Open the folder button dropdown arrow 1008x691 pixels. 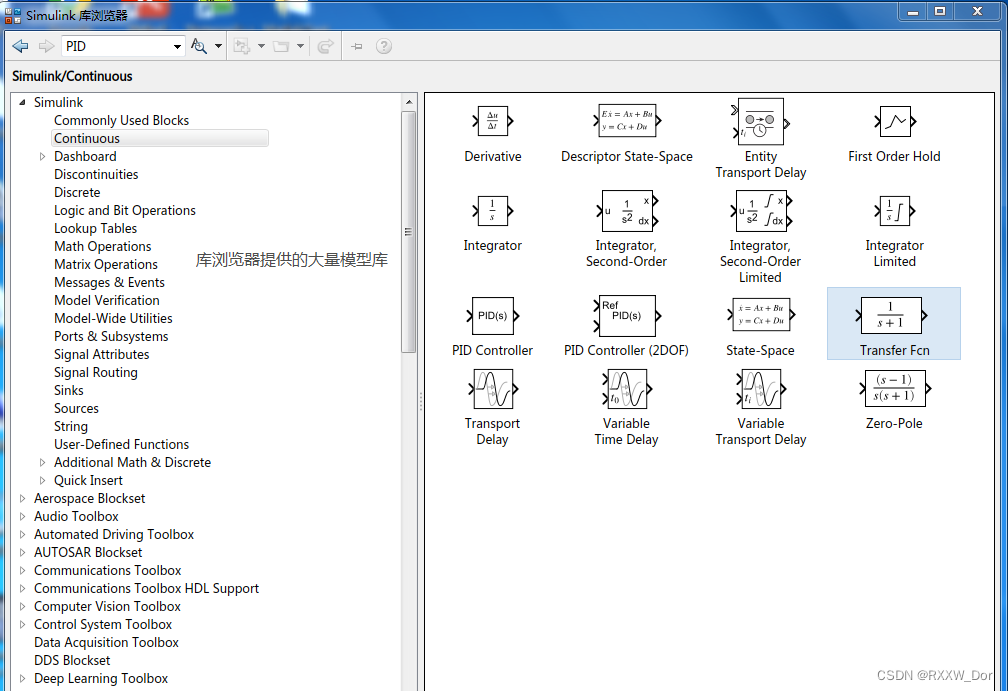click(x=300, y=46)
